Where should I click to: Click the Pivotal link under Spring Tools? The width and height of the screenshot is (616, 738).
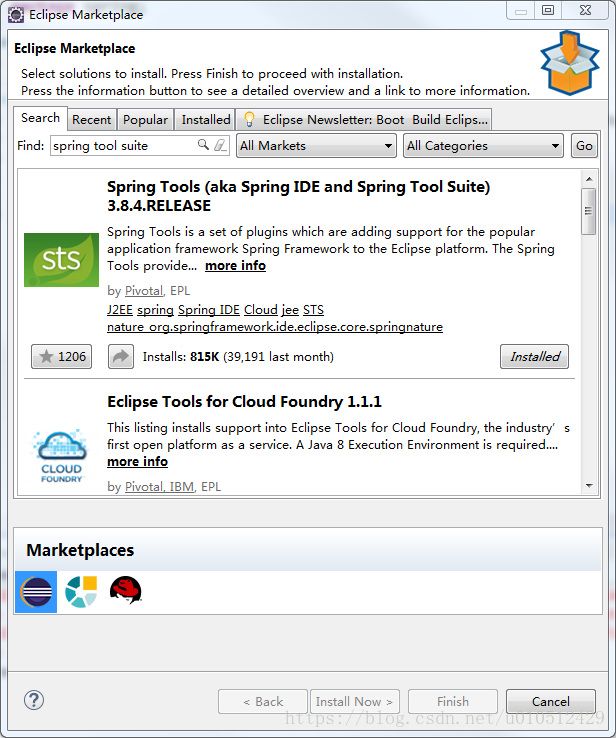144,291
